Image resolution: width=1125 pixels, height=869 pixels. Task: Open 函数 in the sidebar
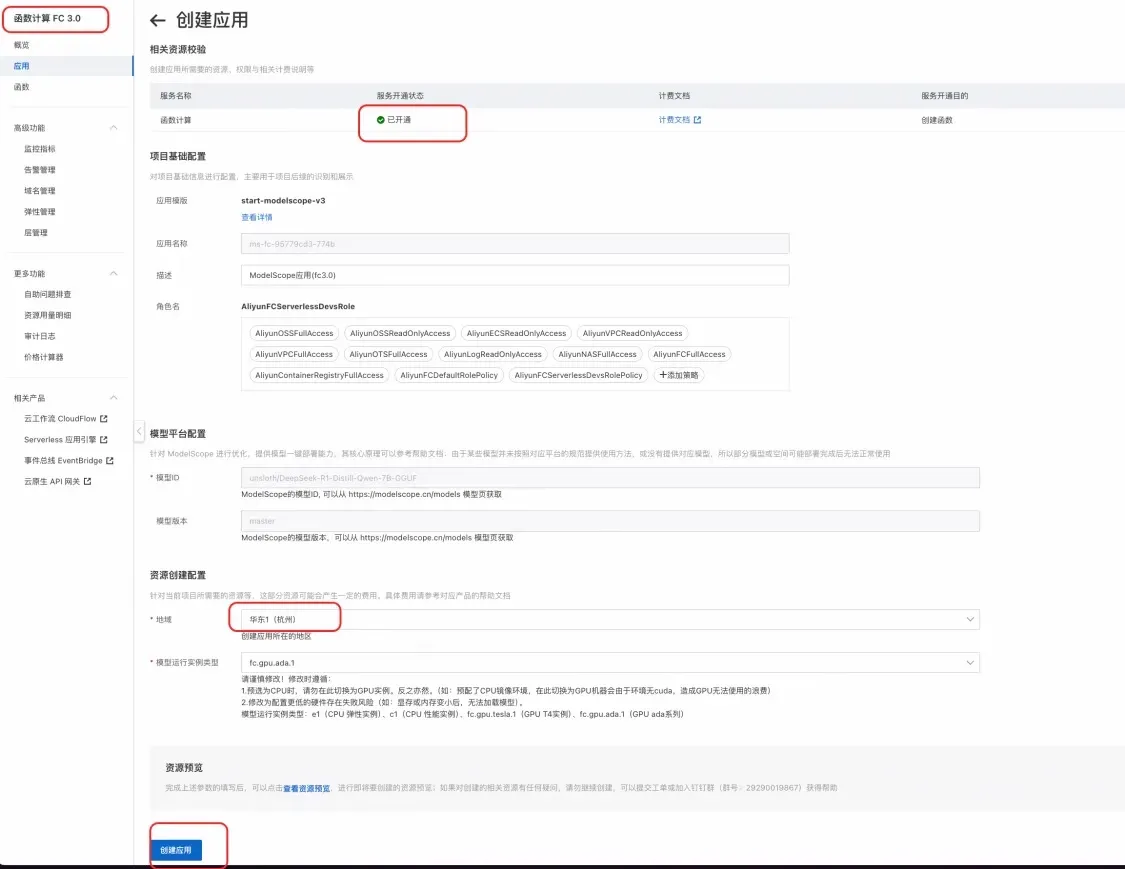(22, 87)
